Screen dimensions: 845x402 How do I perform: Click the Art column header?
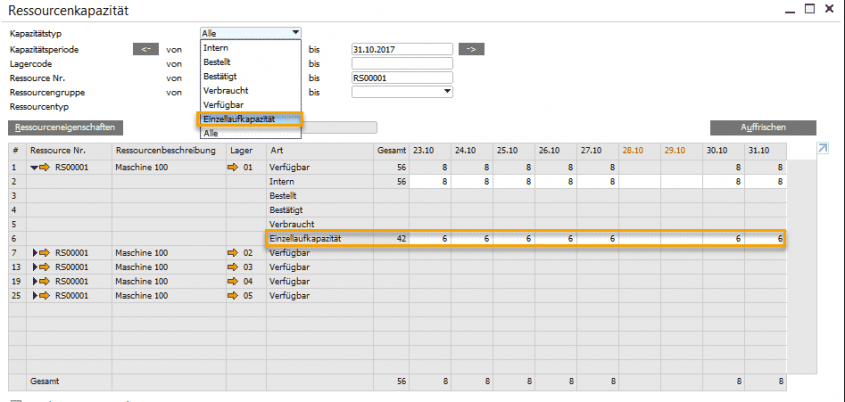tap(320, 151)
